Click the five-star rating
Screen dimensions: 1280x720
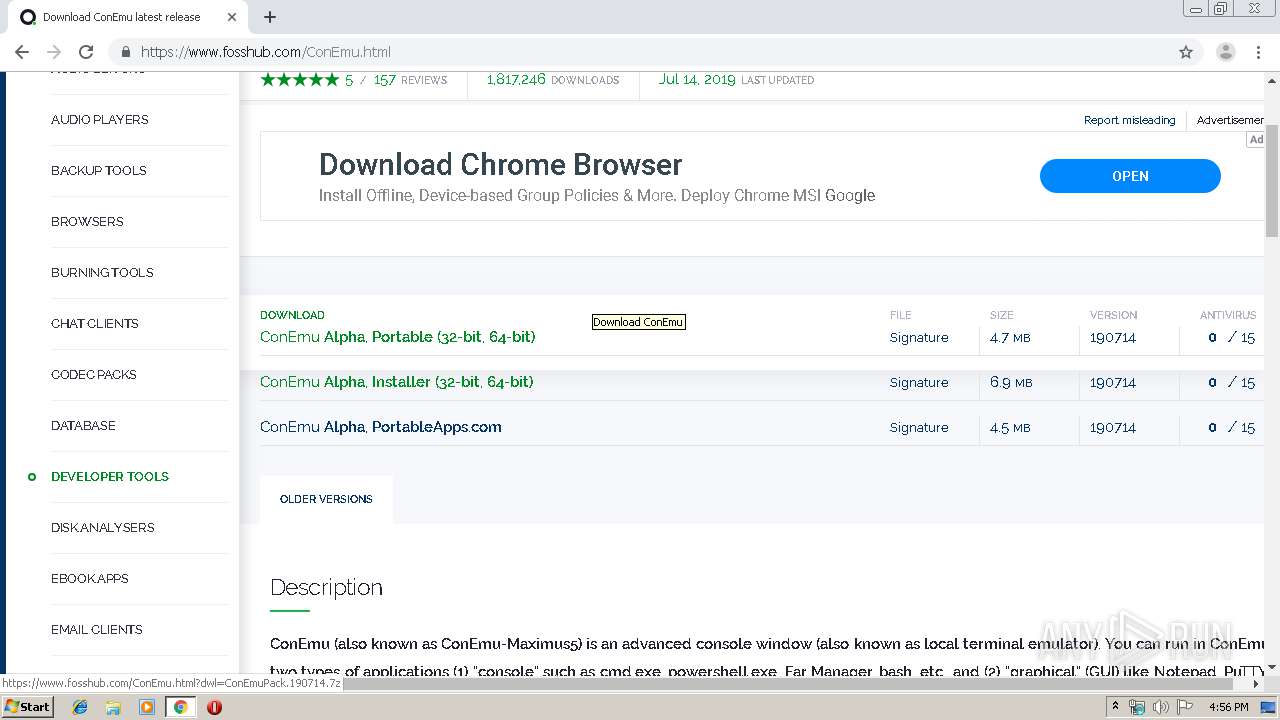[299, 80]
